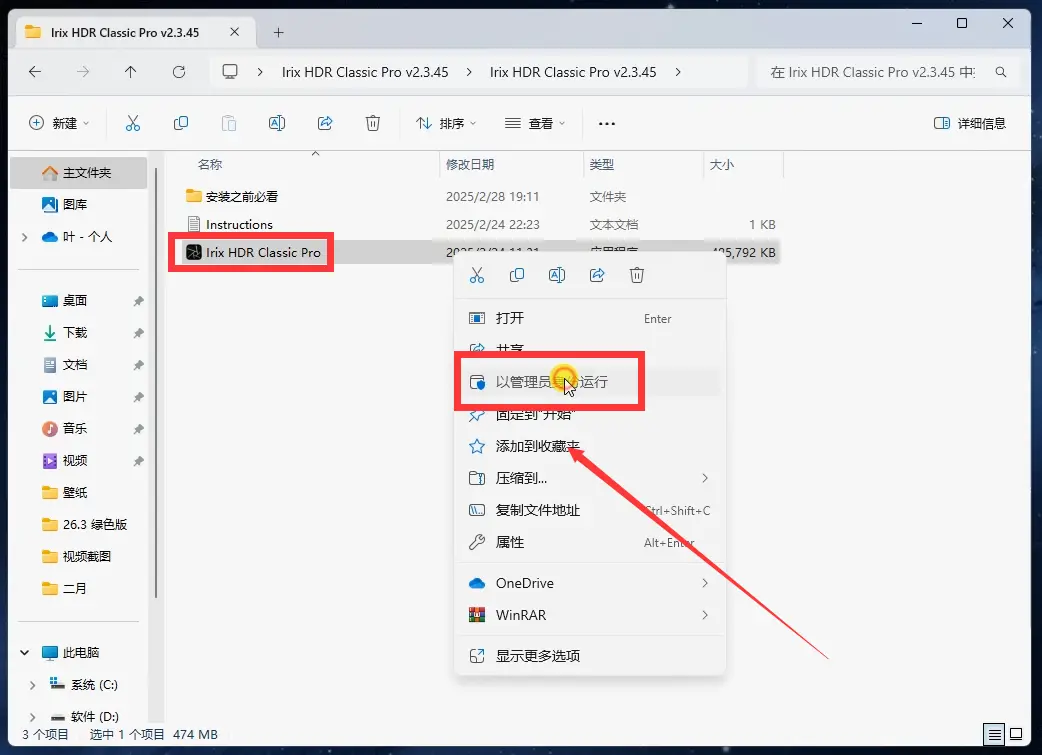Image resolution: width=1042 pixels, height=755 pixels.
Task: Click first breadcrumb Irix HDR Classic Pro v2.3.45
Action: pos(365,72)
